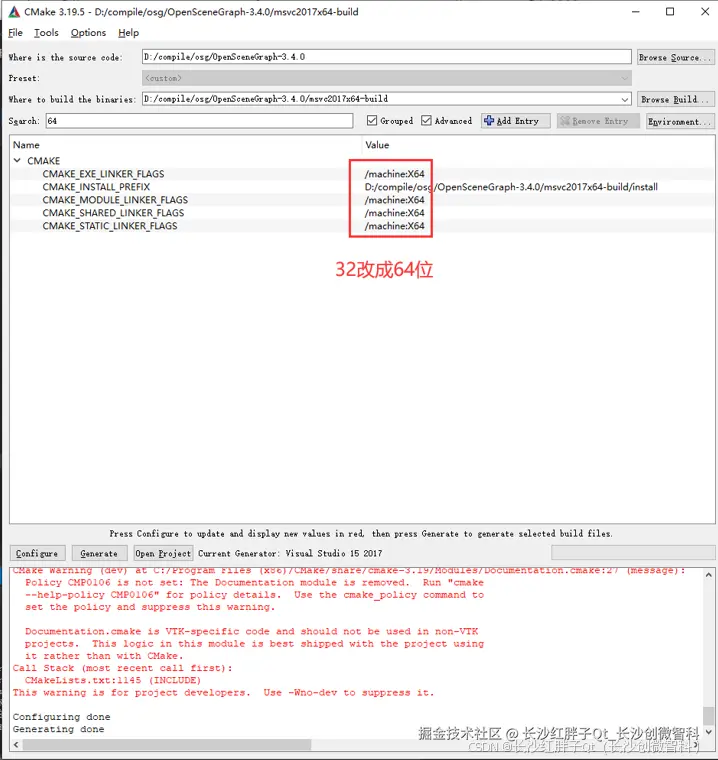Click the 'Current Generator: Visual Studio 15 2017' label

pyautogui.click(x=290, y=553)
